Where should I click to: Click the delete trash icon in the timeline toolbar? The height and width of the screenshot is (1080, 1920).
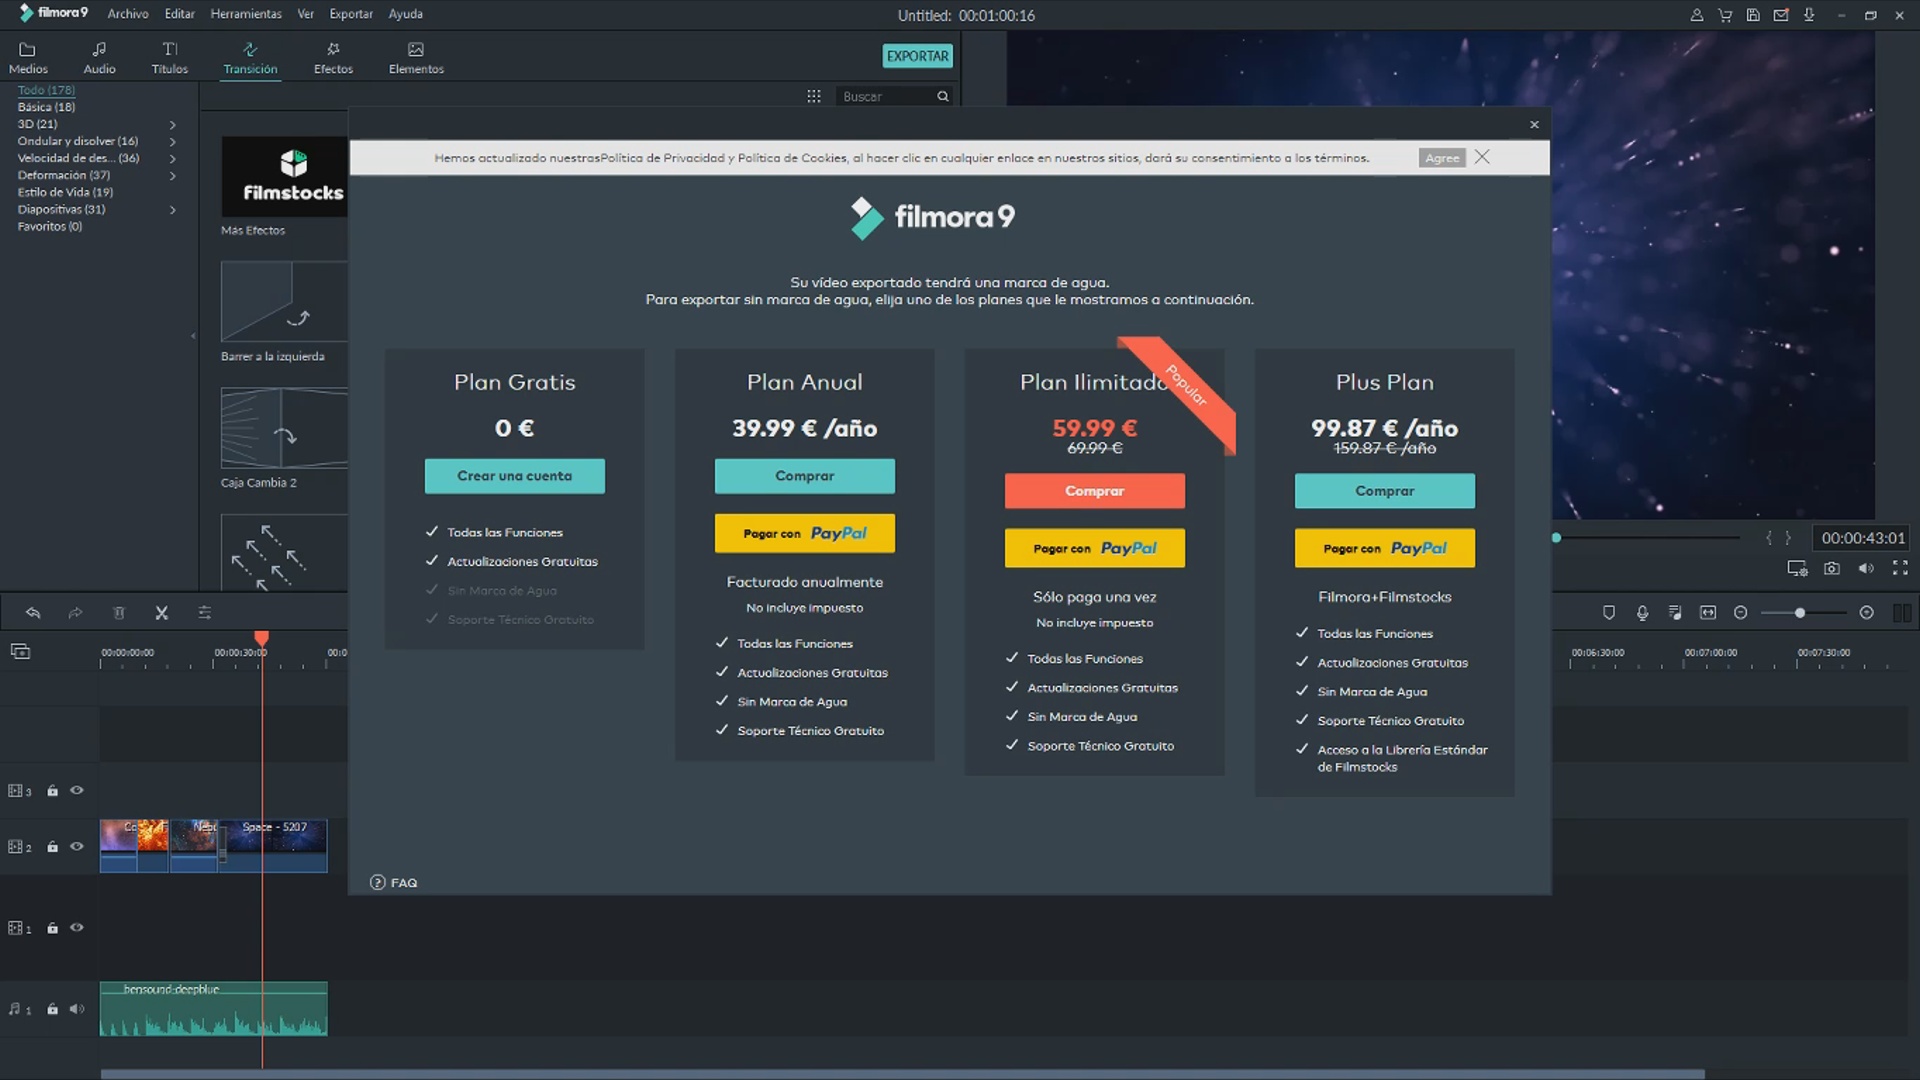pos(118,613)
